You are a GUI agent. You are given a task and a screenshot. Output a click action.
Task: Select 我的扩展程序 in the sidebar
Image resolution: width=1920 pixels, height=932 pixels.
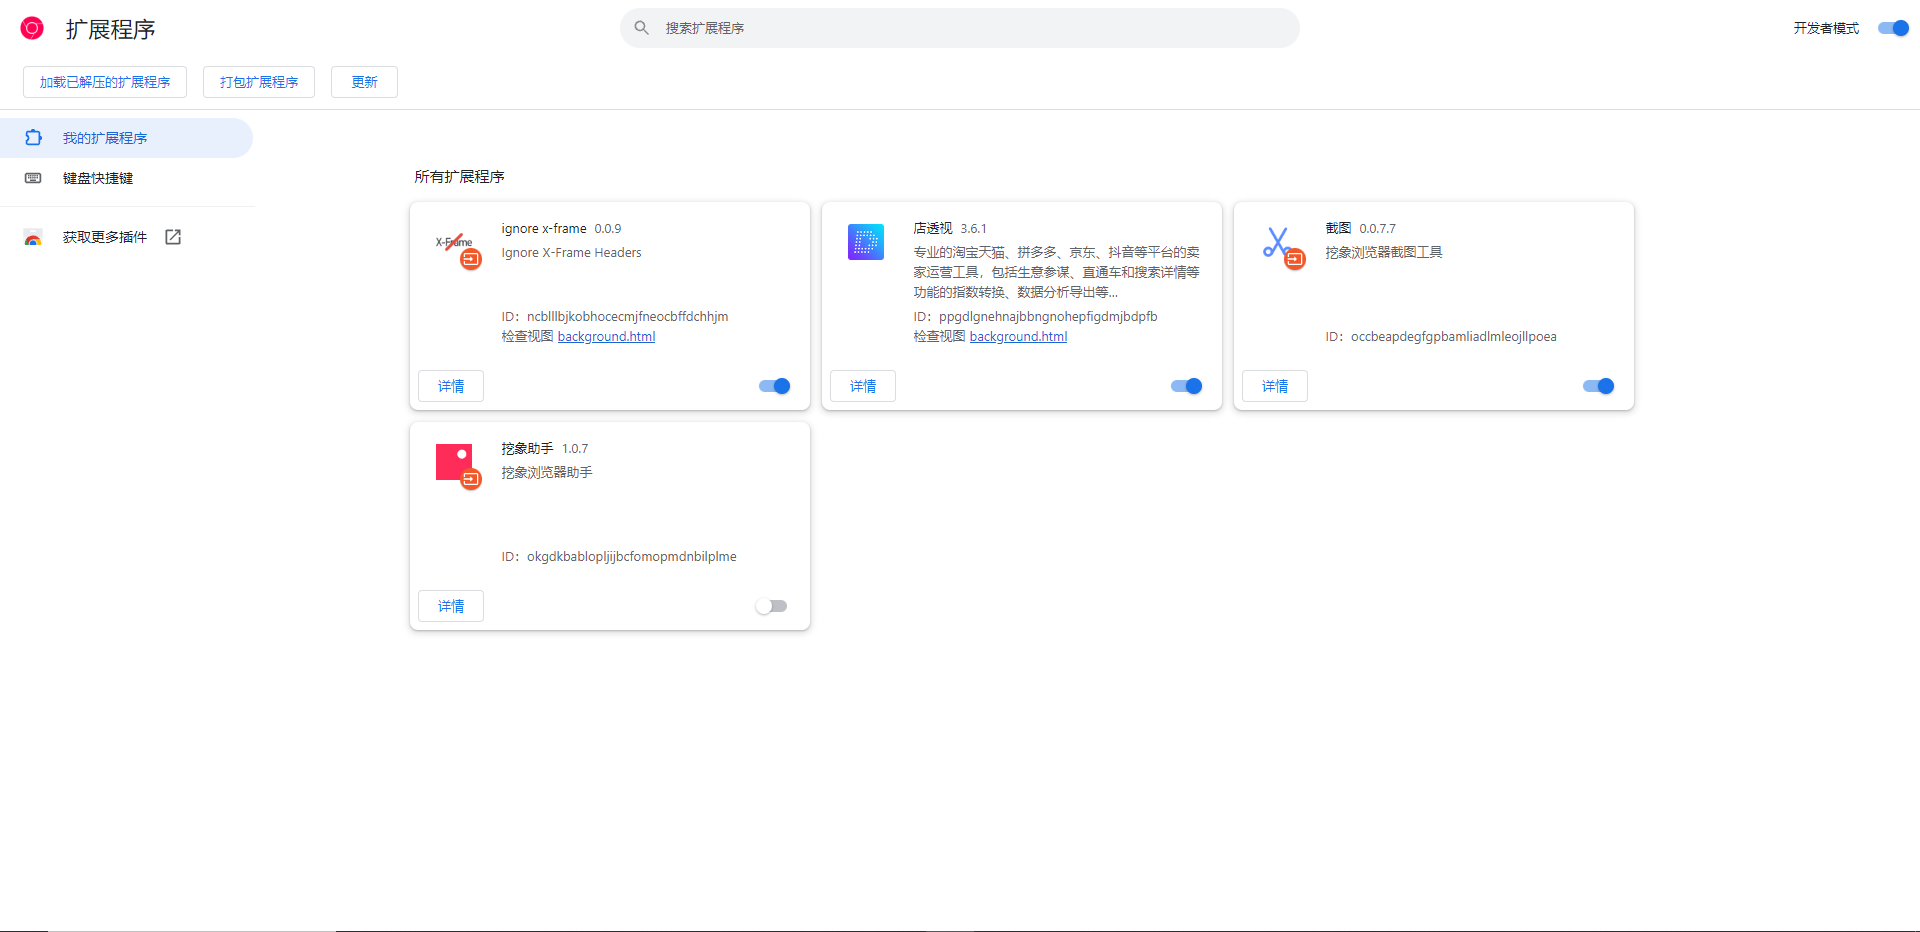point(105,138)
